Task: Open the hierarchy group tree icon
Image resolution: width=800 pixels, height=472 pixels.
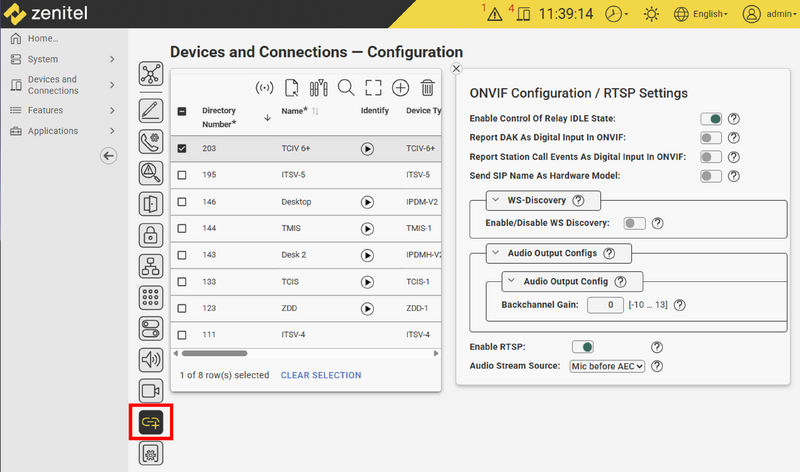Action: [151, 266]
